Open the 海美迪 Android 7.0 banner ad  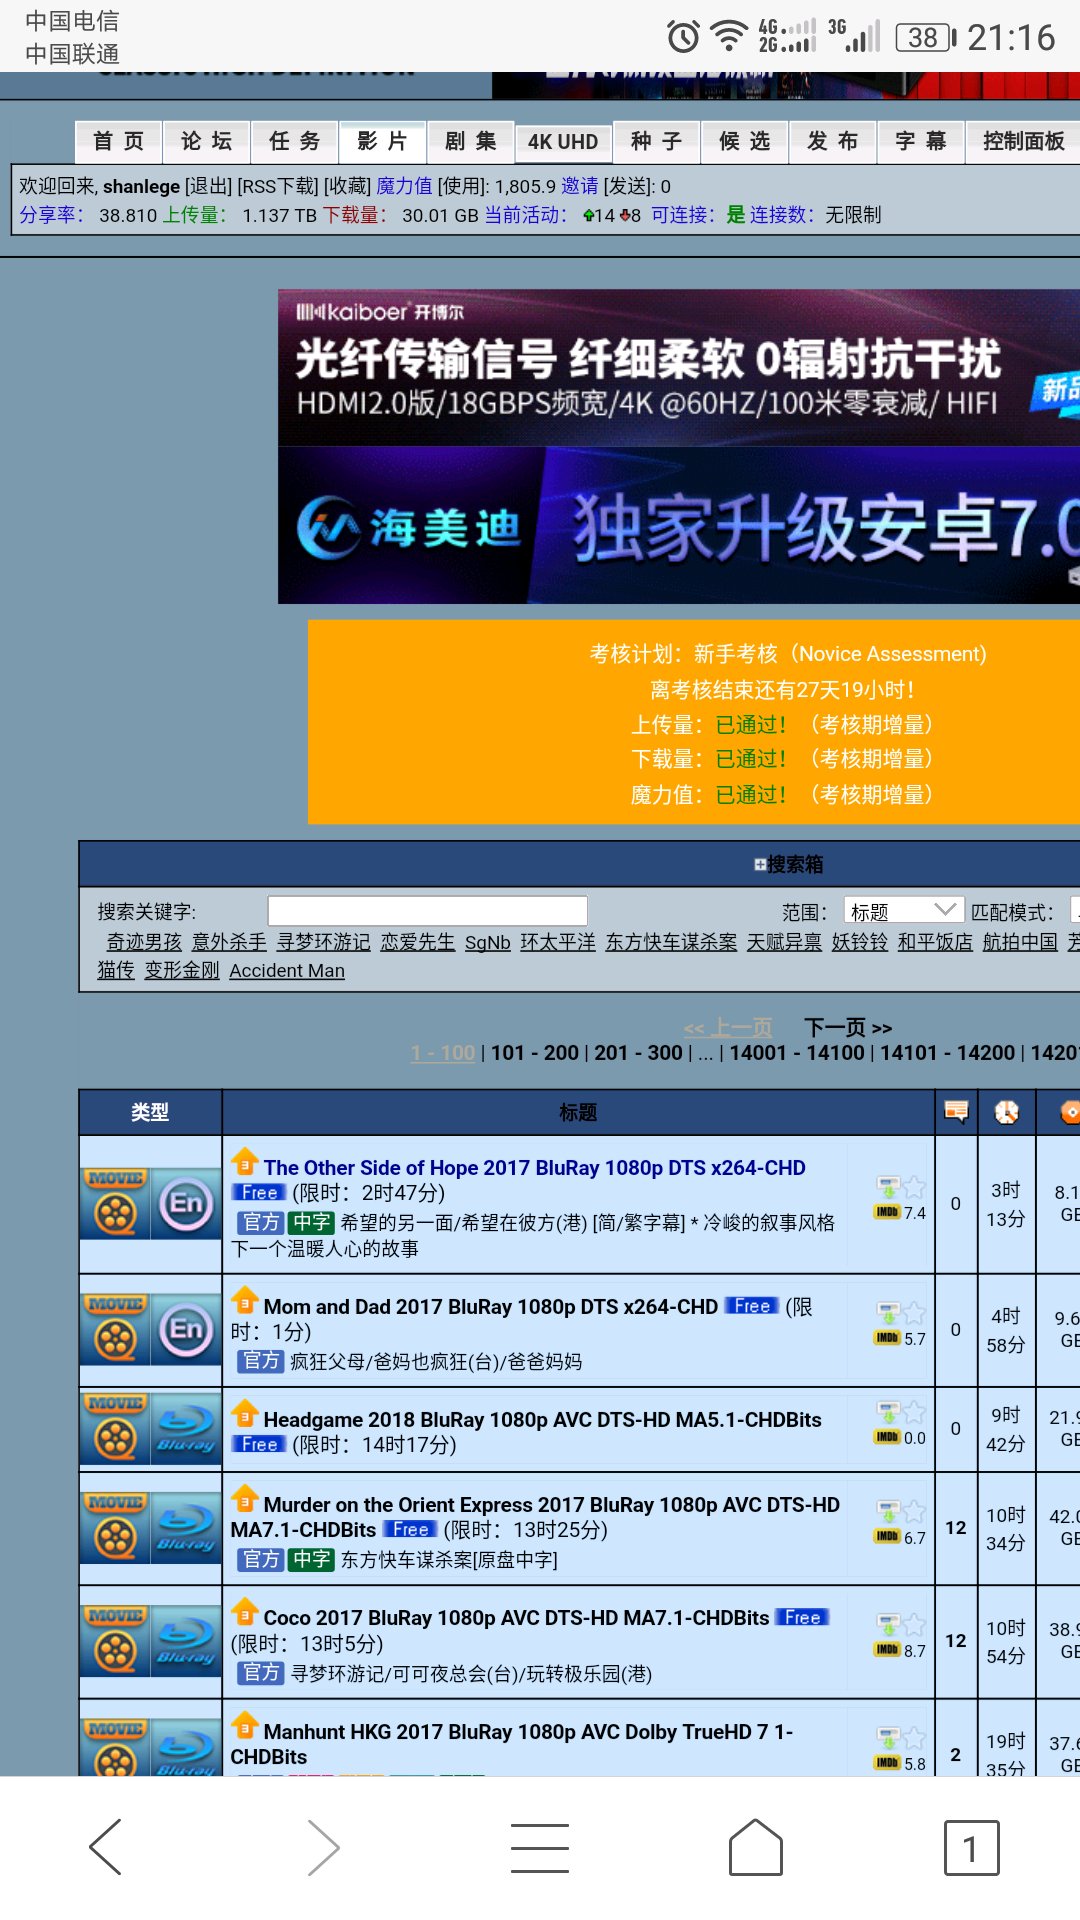679,525
